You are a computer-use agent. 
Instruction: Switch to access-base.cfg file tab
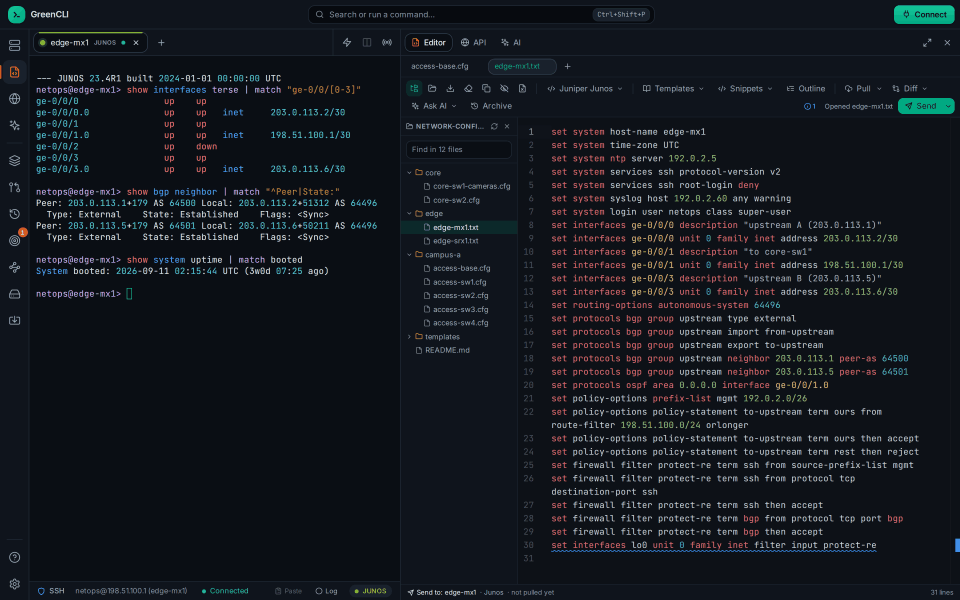coord(440,66)
